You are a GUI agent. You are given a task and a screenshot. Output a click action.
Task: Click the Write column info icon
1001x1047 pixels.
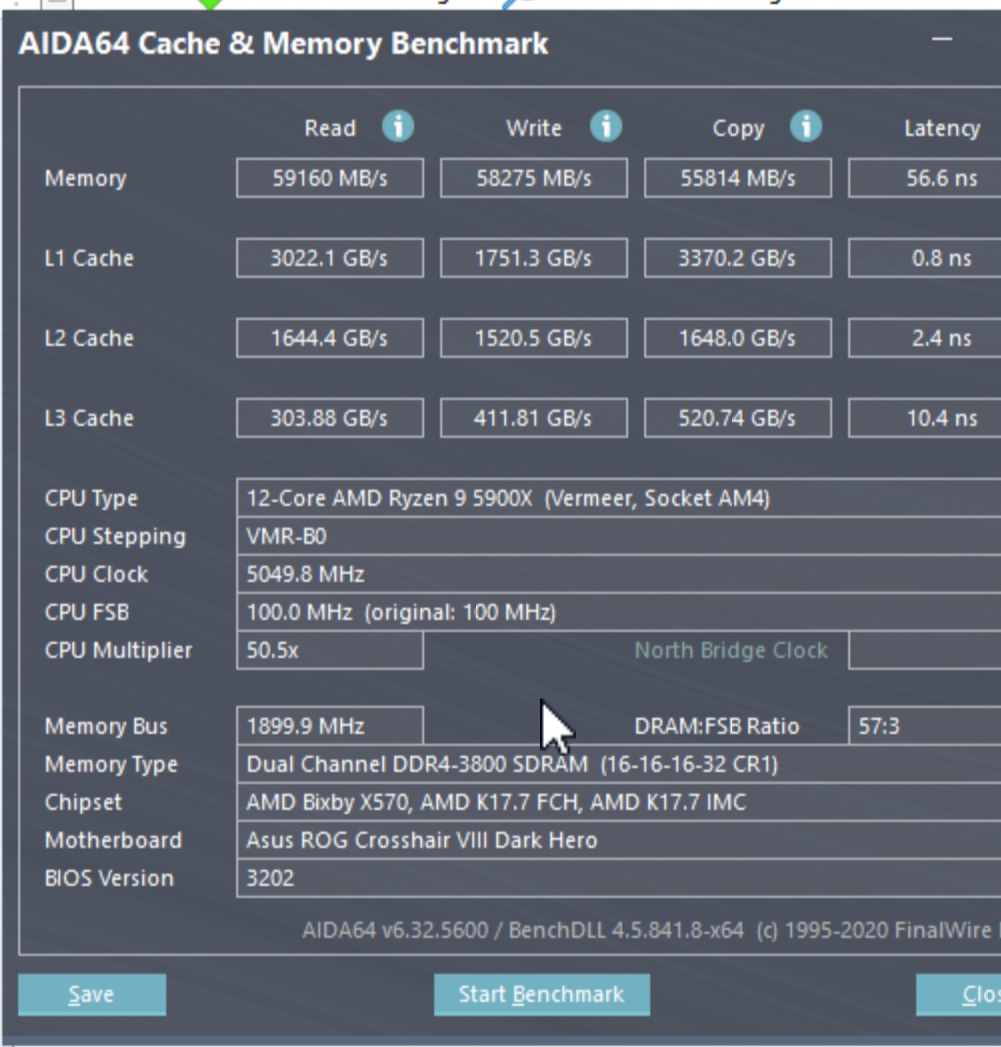606,126
